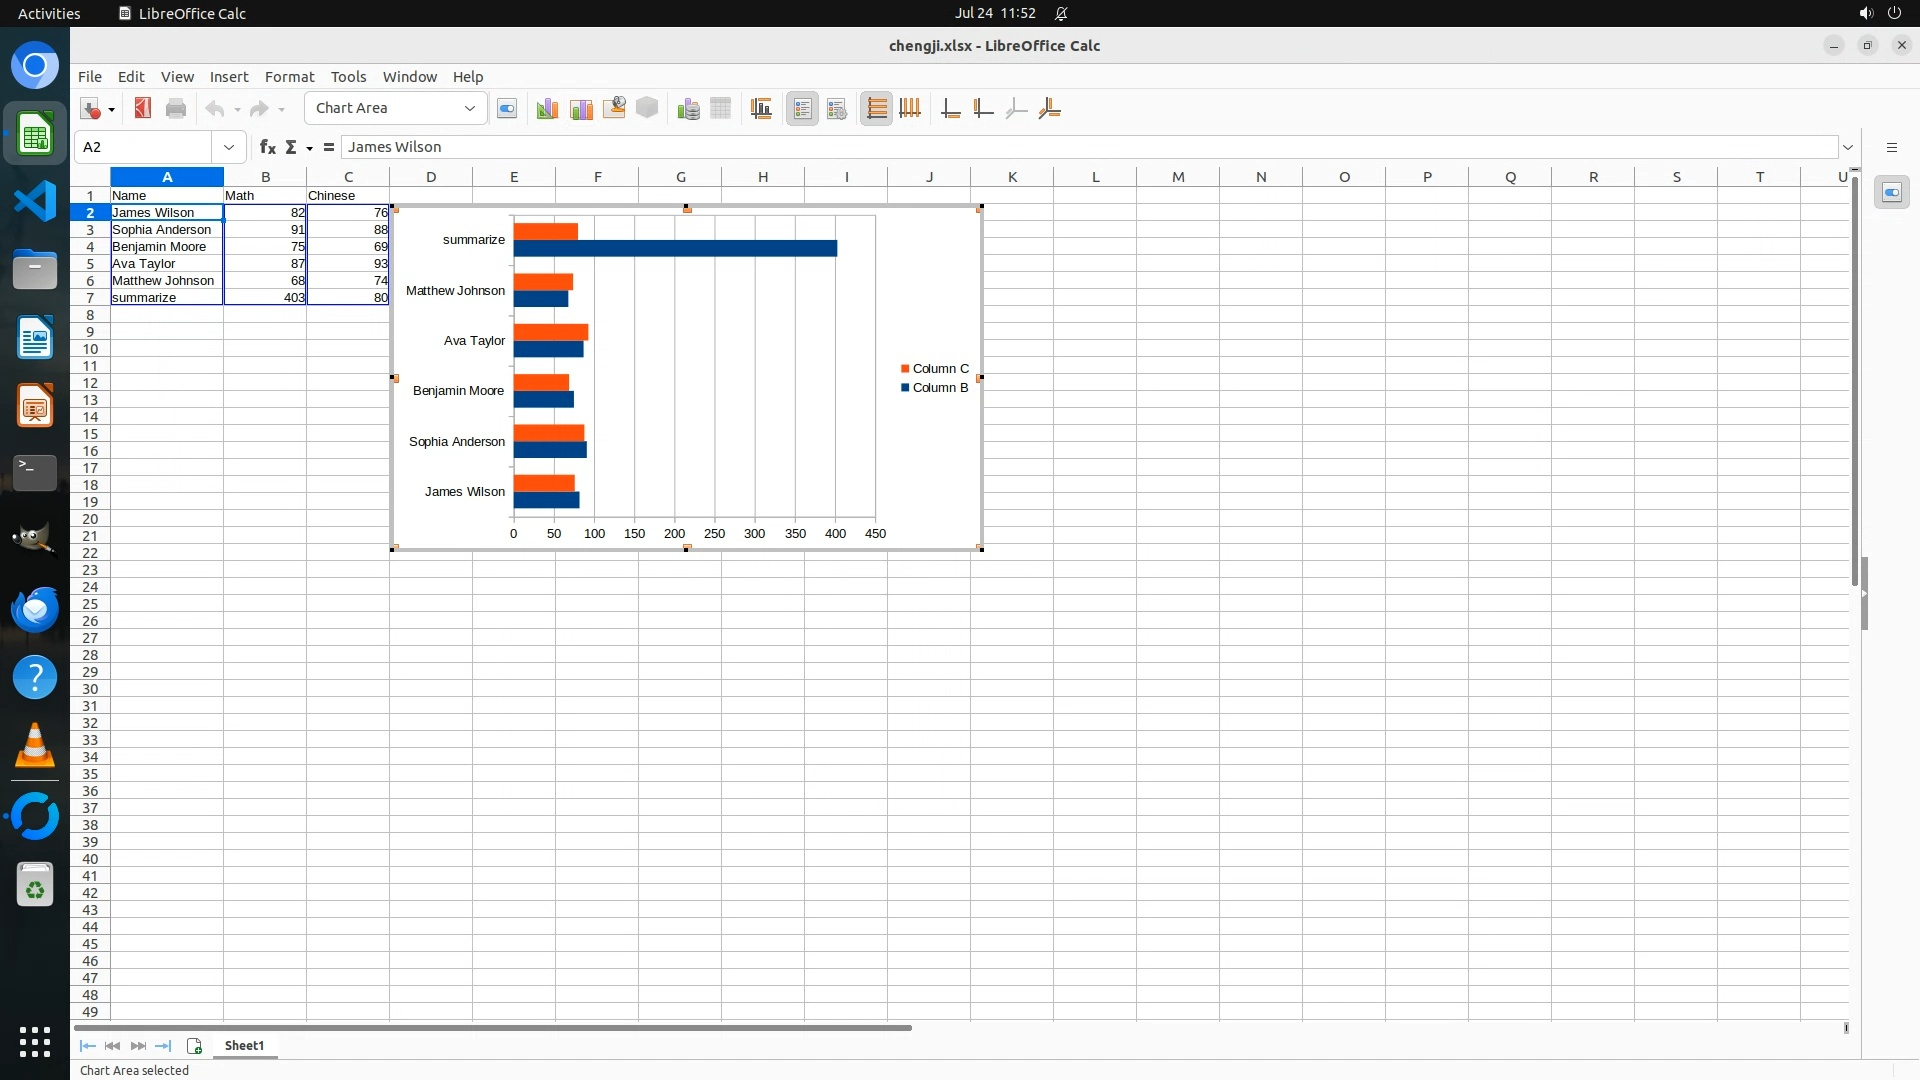Click the All Axes icon
Screen dimensions: 1920x1080
1049,109
